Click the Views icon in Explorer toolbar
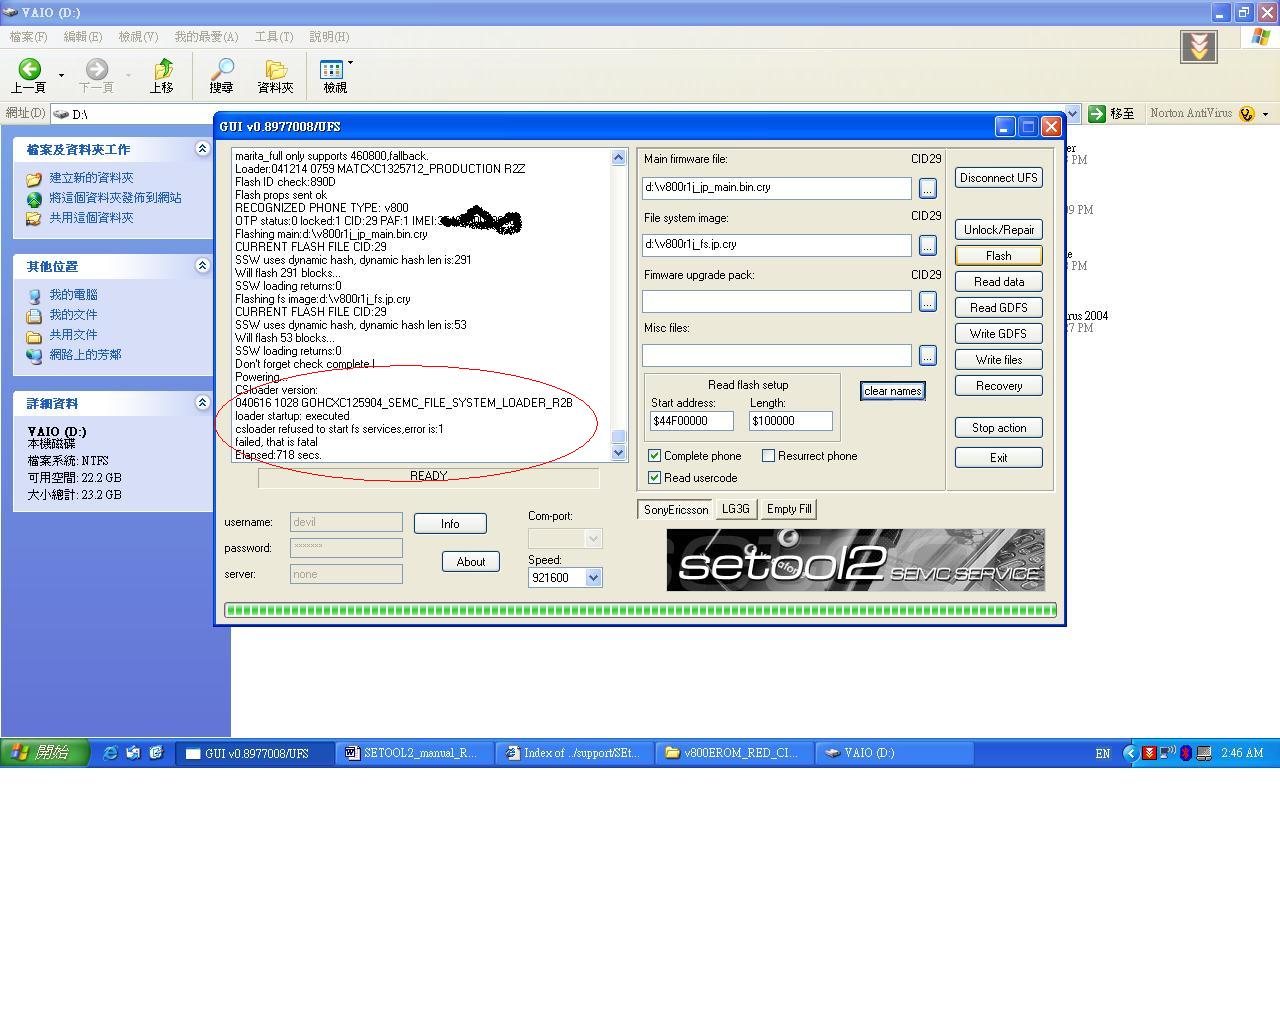 (x=331, y=69)
